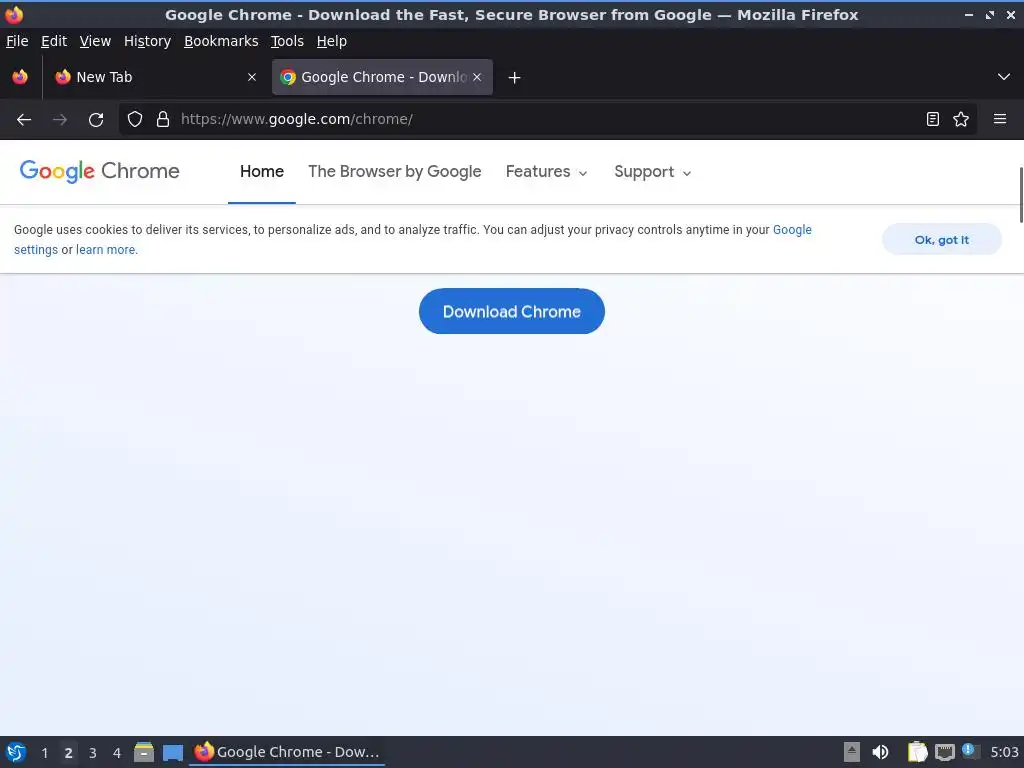Open the volume speaker tray icon

point(880,752)
